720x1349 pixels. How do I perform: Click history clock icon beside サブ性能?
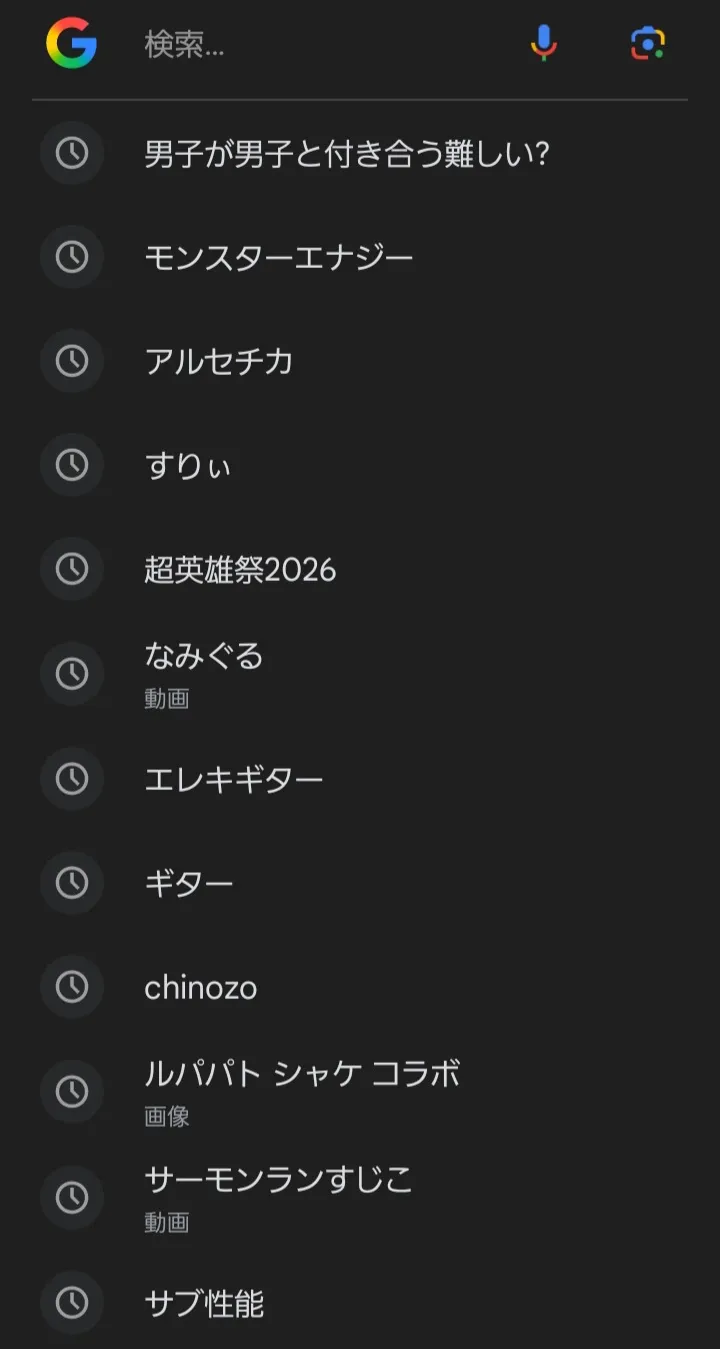[x=72, y=1303]
